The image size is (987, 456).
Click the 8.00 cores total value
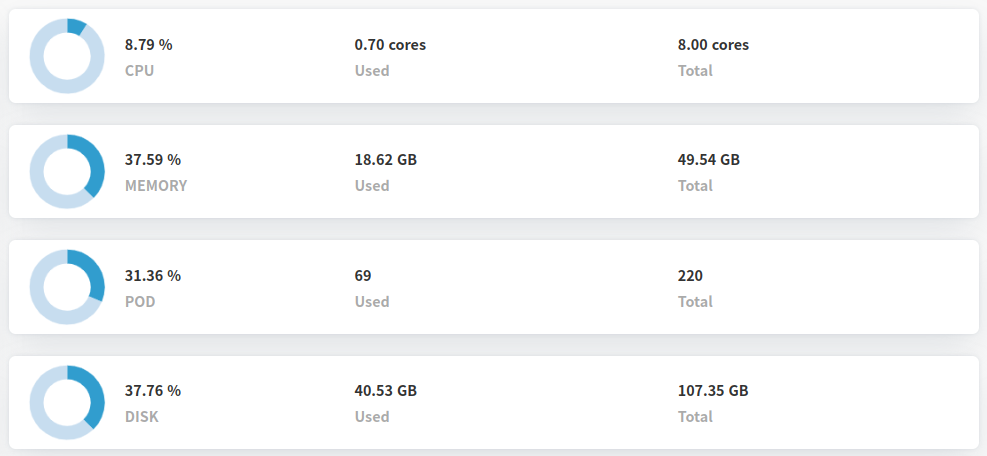(x=713, y=45)
